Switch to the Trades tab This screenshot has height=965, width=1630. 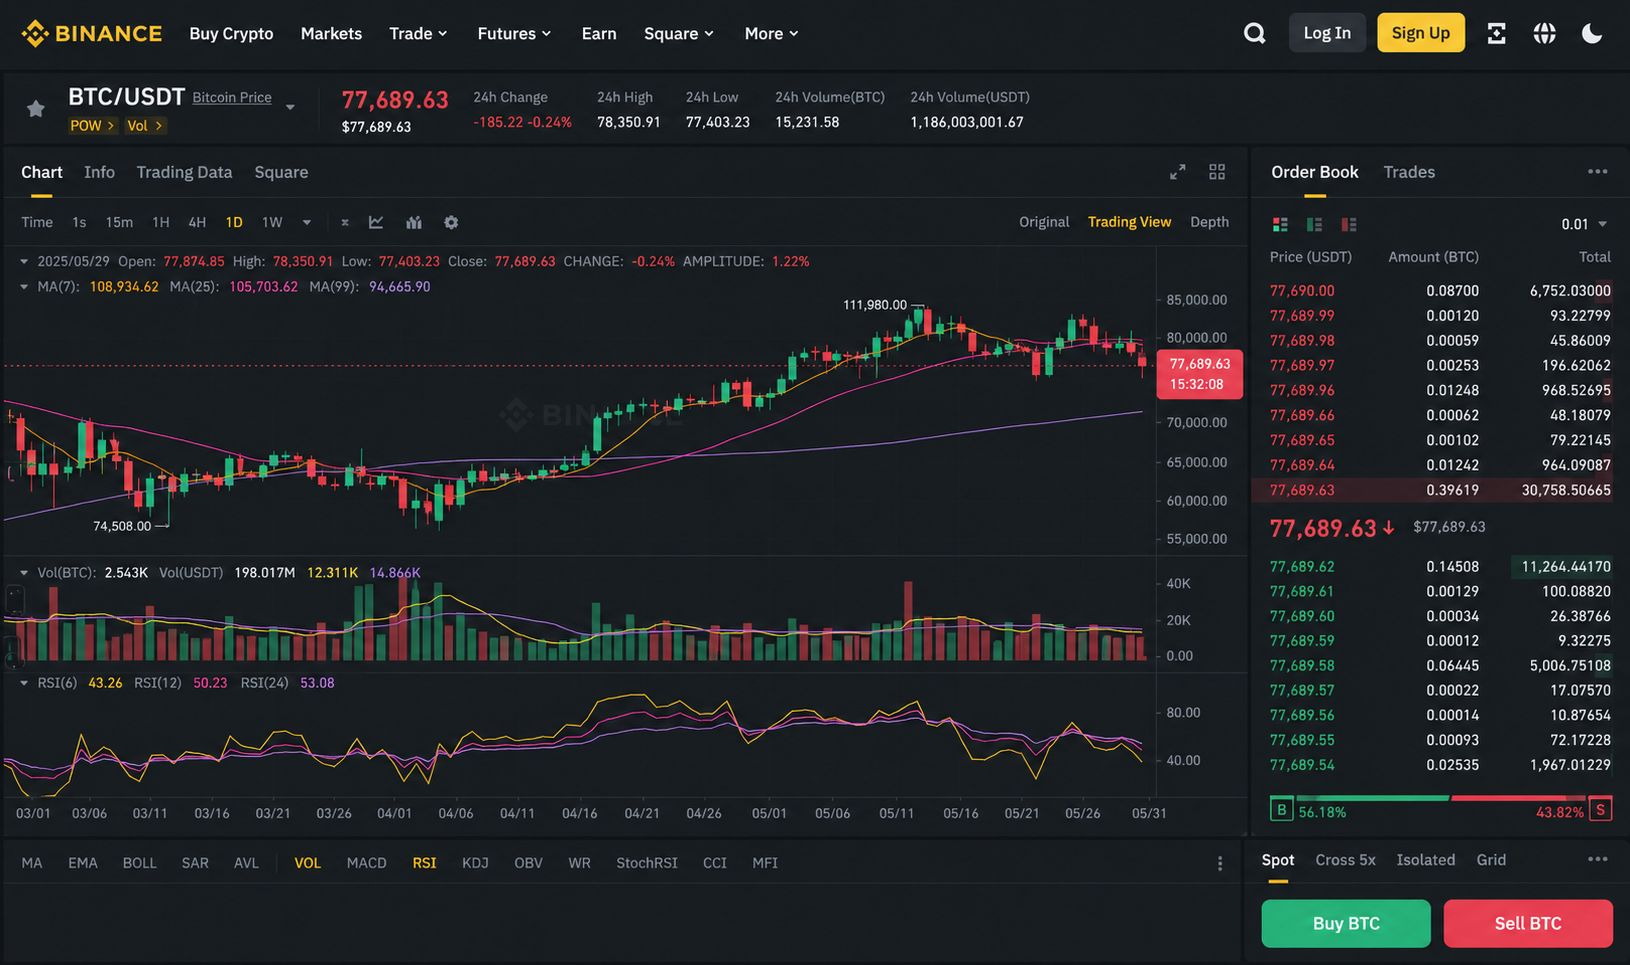point(1409,172)
